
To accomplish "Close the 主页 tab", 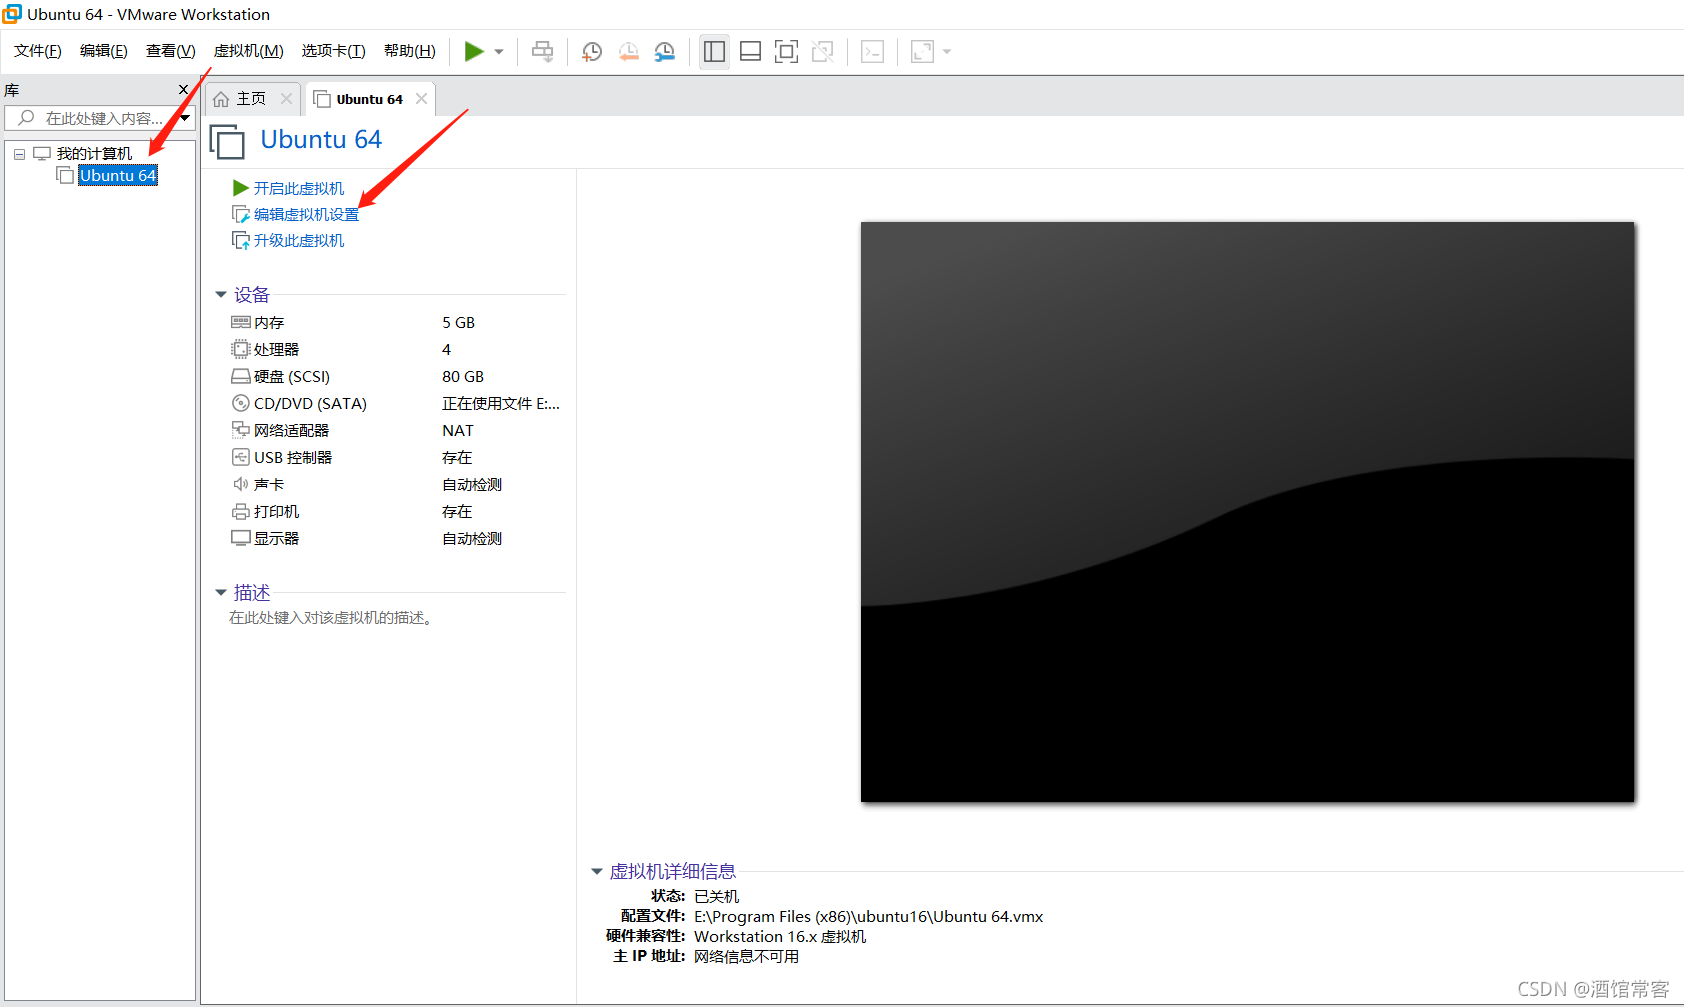I will tap(286, 98).
